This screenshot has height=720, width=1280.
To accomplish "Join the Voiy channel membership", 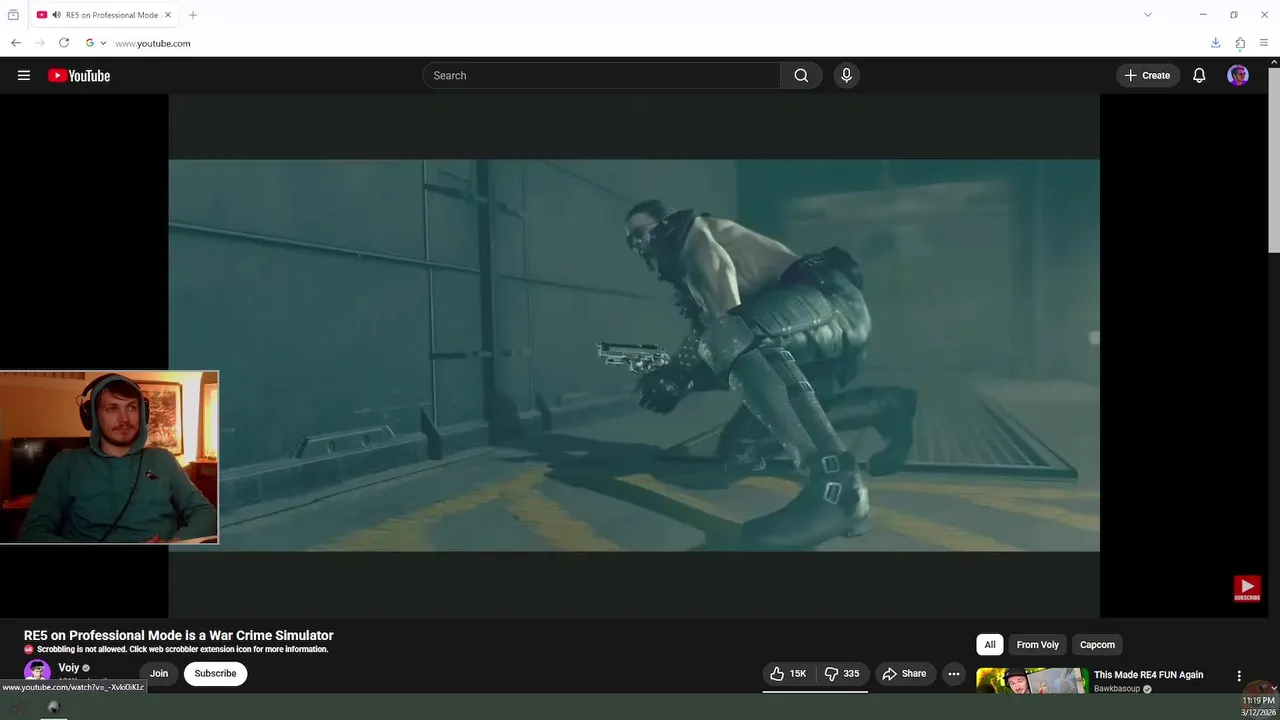I will [159, 674].
